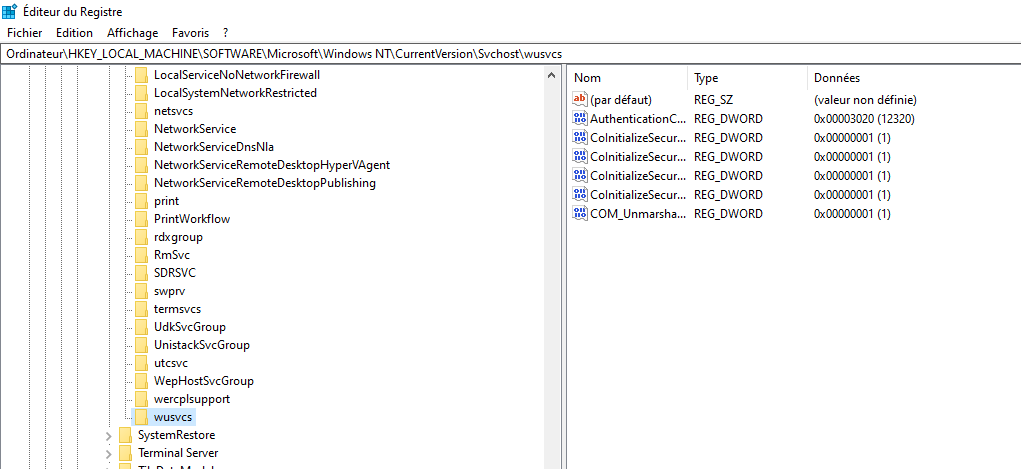This screenshot has height=469, width=1021.
Task: Click the '(valeur non définie)' data cell
Action: pyautogui.click(x=865, y=100)
